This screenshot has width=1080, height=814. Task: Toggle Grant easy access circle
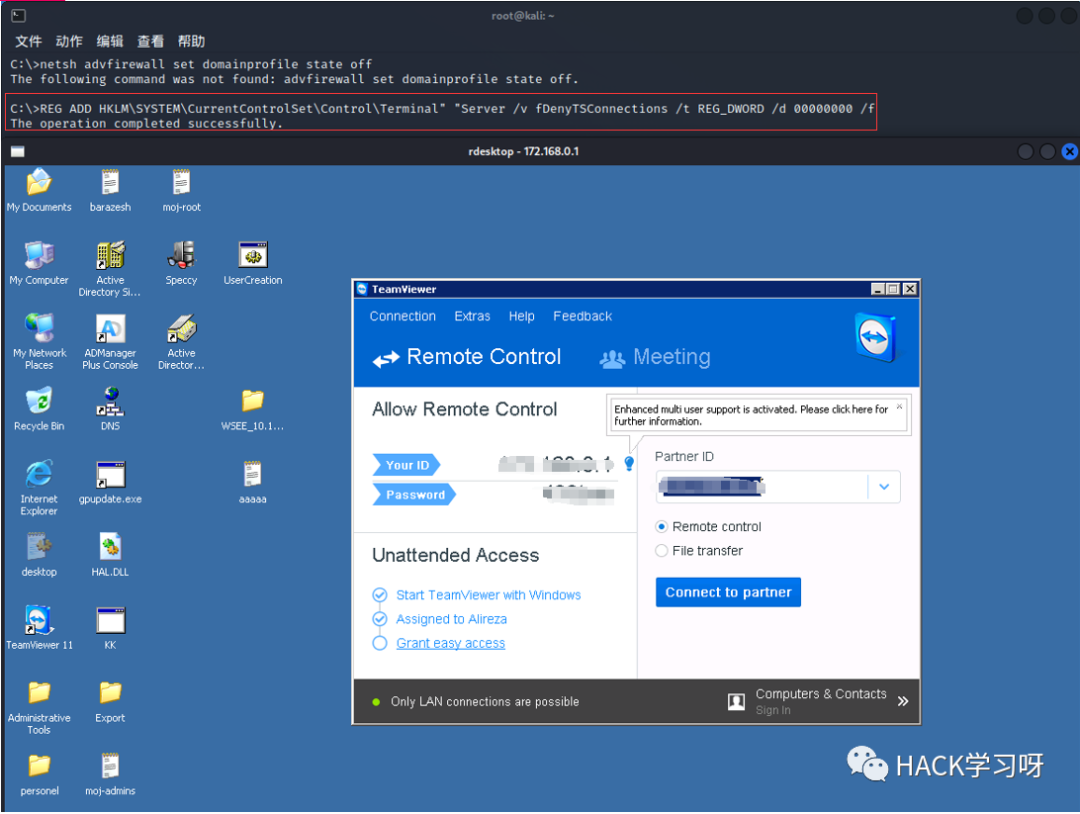pyautogui.click(x=380, y=643)
